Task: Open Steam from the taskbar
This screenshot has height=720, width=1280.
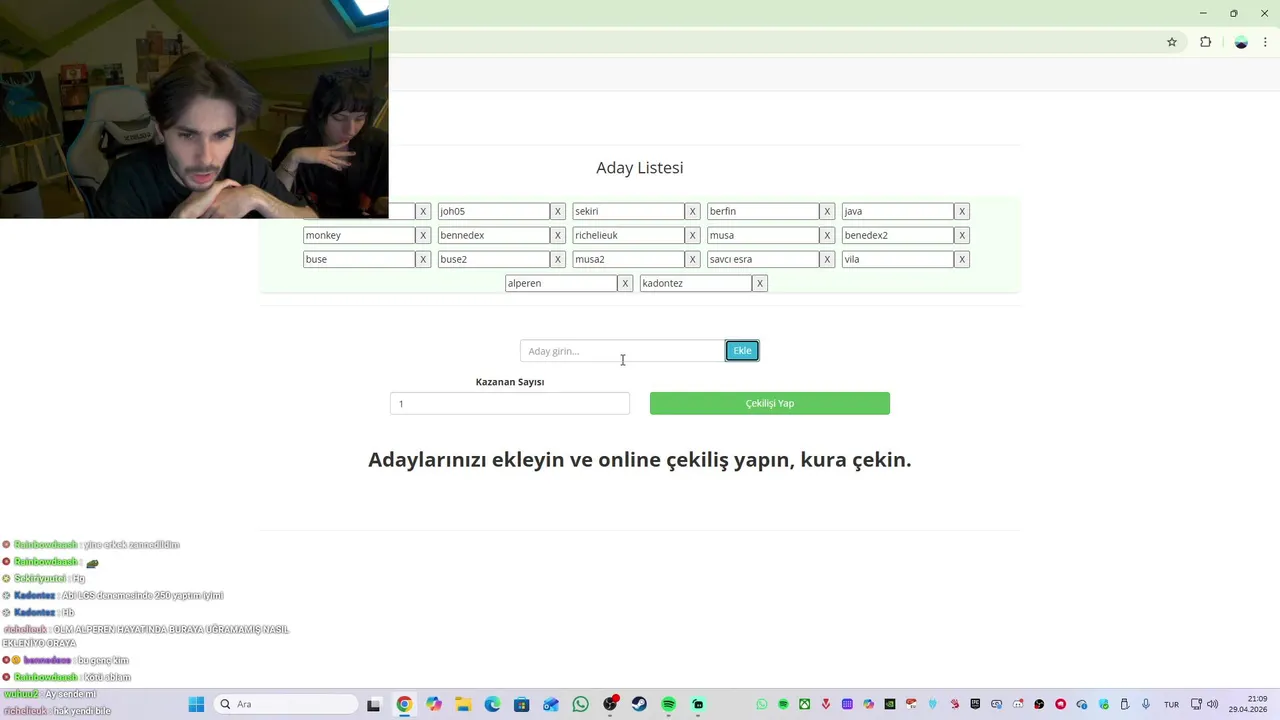Action: coord(639,704)
